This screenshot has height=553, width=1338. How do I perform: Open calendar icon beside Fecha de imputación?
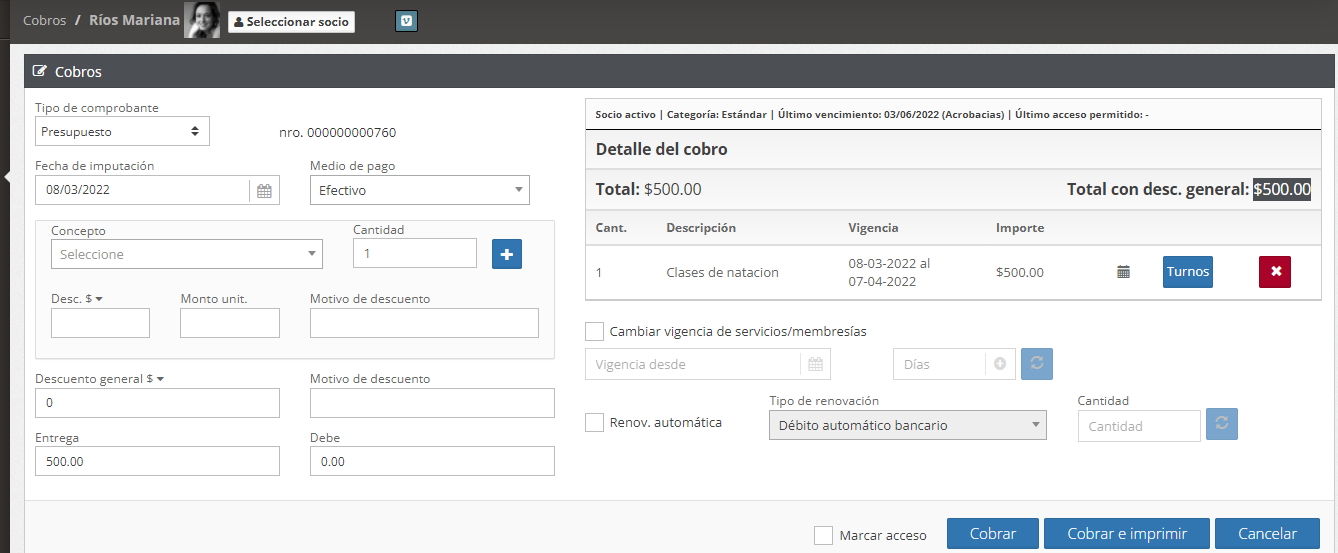click(x=264, y=190)
